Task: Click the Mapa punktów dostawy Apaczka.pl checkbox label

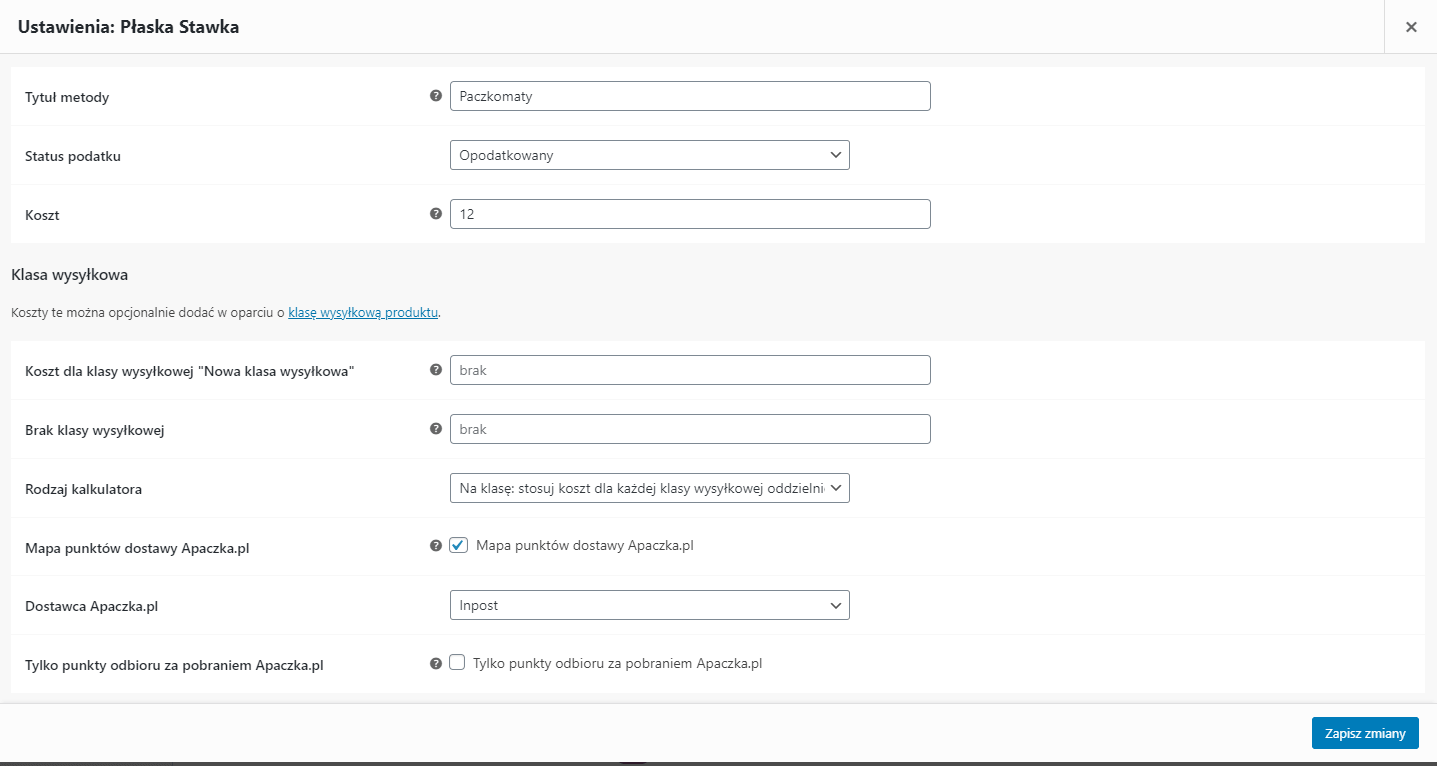Action: [x=585, y=546]
